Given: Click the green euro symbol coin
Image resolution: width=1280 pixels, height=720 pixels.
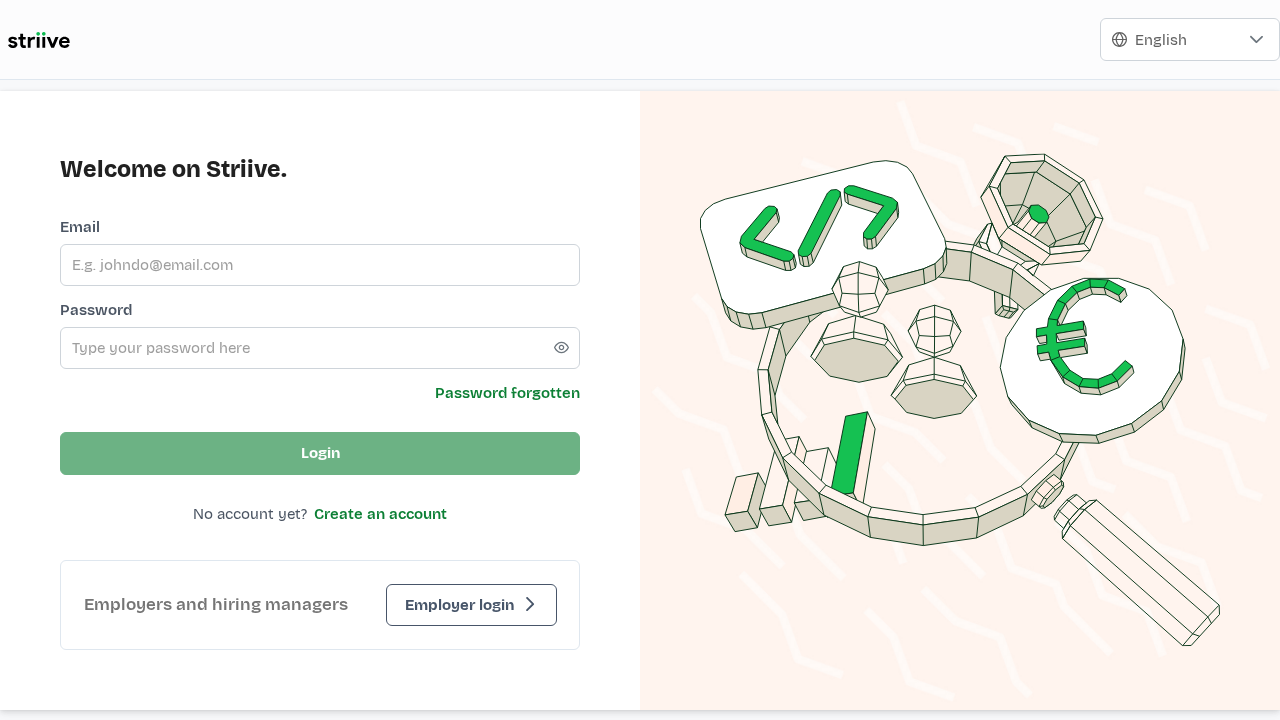Looking at the screenshot, I should (1085, 335).
